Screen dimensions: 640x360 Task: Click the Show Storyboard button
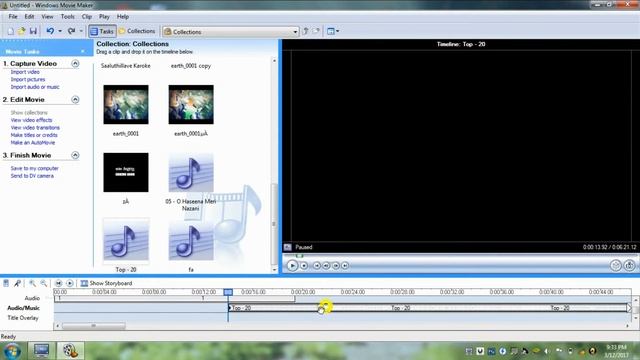(107, 283)
